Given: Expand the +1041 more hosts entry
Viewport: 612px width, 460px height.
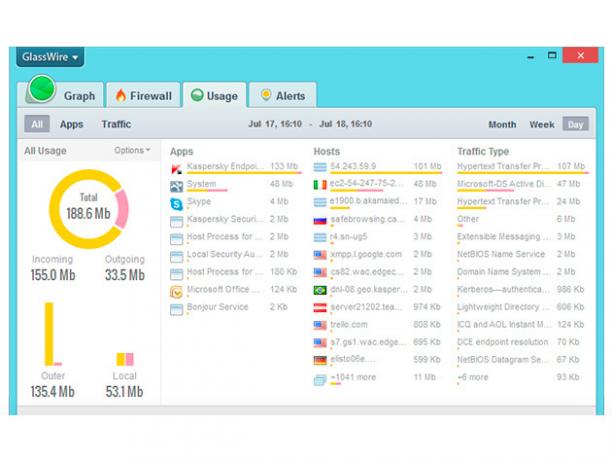Looking at the screenshot, I should click(x=377, y=378).
